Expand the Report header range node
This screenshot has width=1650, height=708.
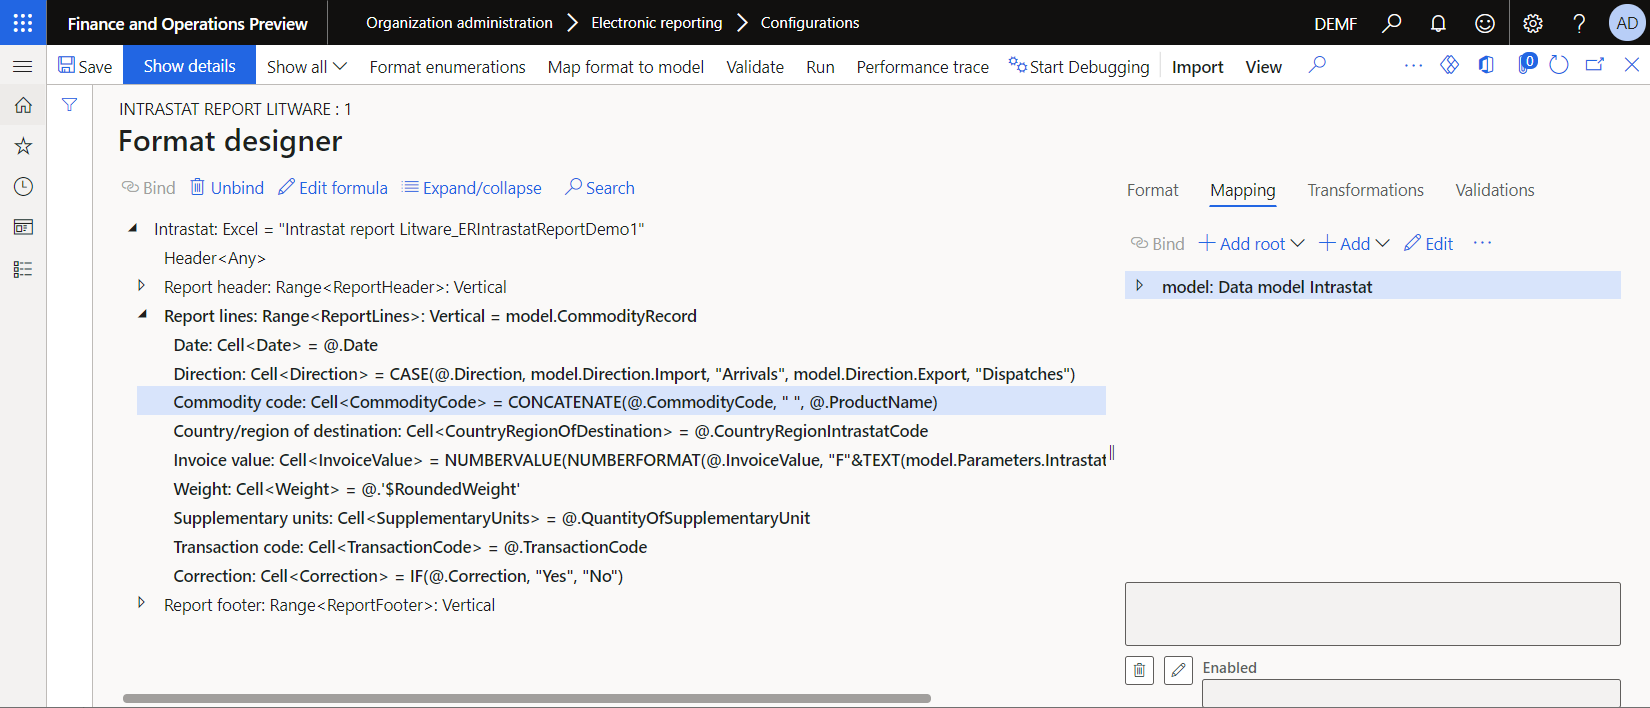(141, 286)
